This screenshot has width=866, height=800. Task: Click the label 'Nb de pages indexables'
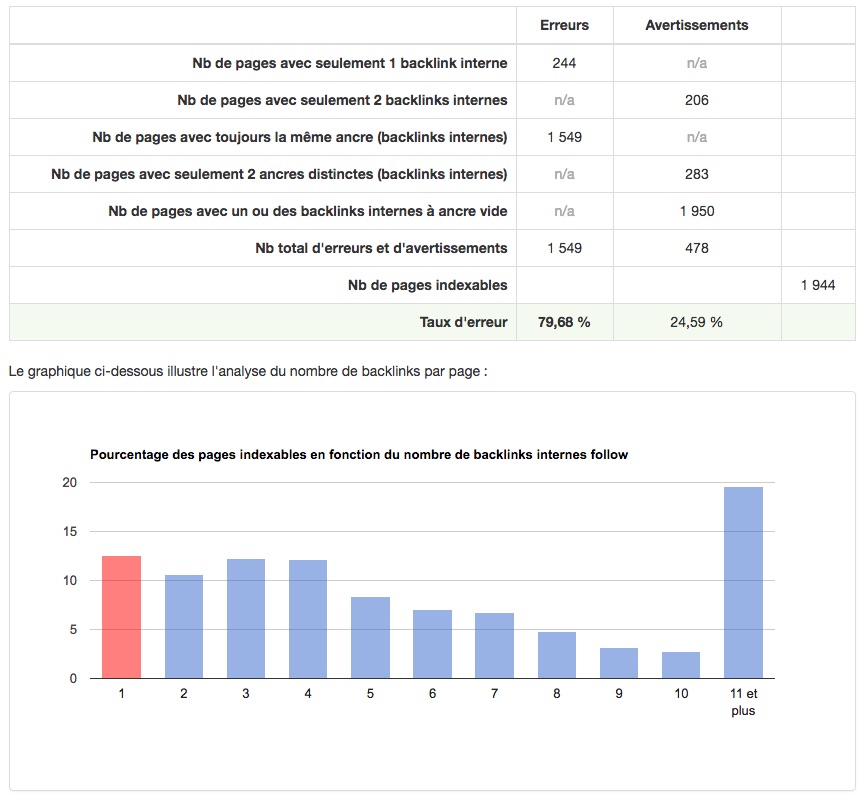(427, 285)
